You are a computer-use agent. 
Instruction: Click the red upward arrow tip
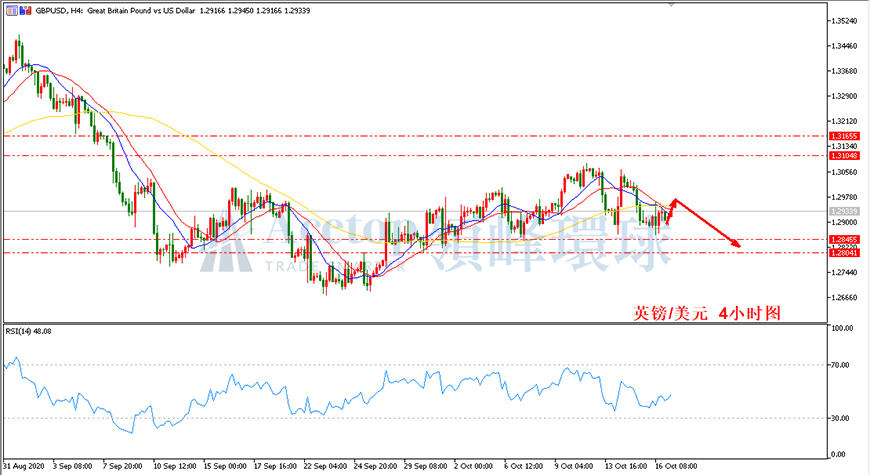point(674,202)
